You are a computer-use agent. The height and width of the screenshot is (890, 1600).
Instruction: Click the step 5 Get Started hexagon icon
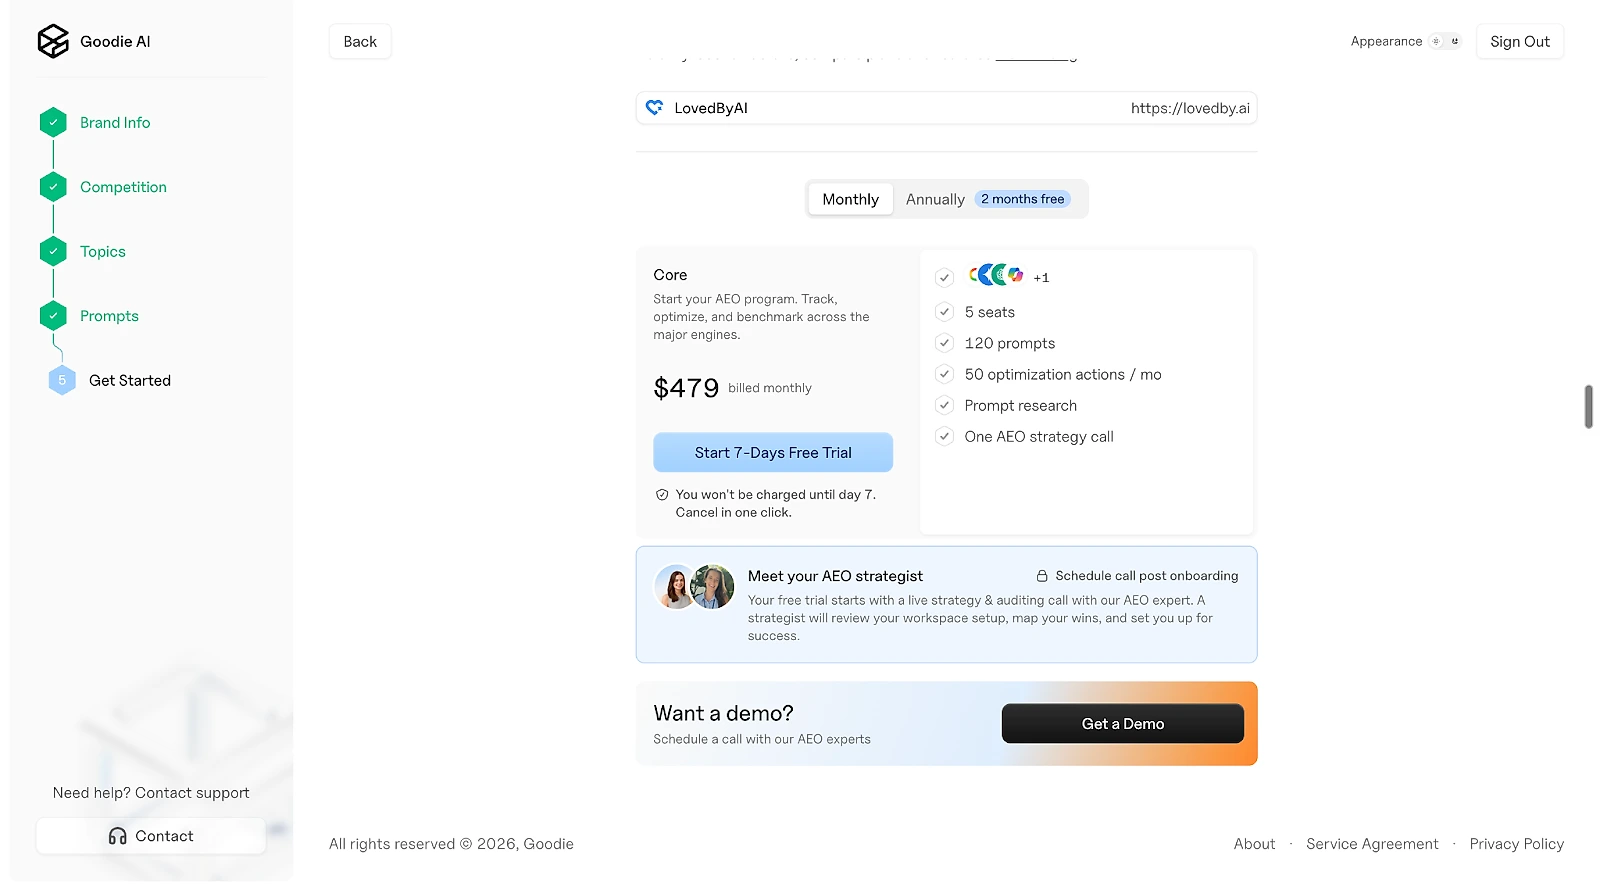(62, 380)
